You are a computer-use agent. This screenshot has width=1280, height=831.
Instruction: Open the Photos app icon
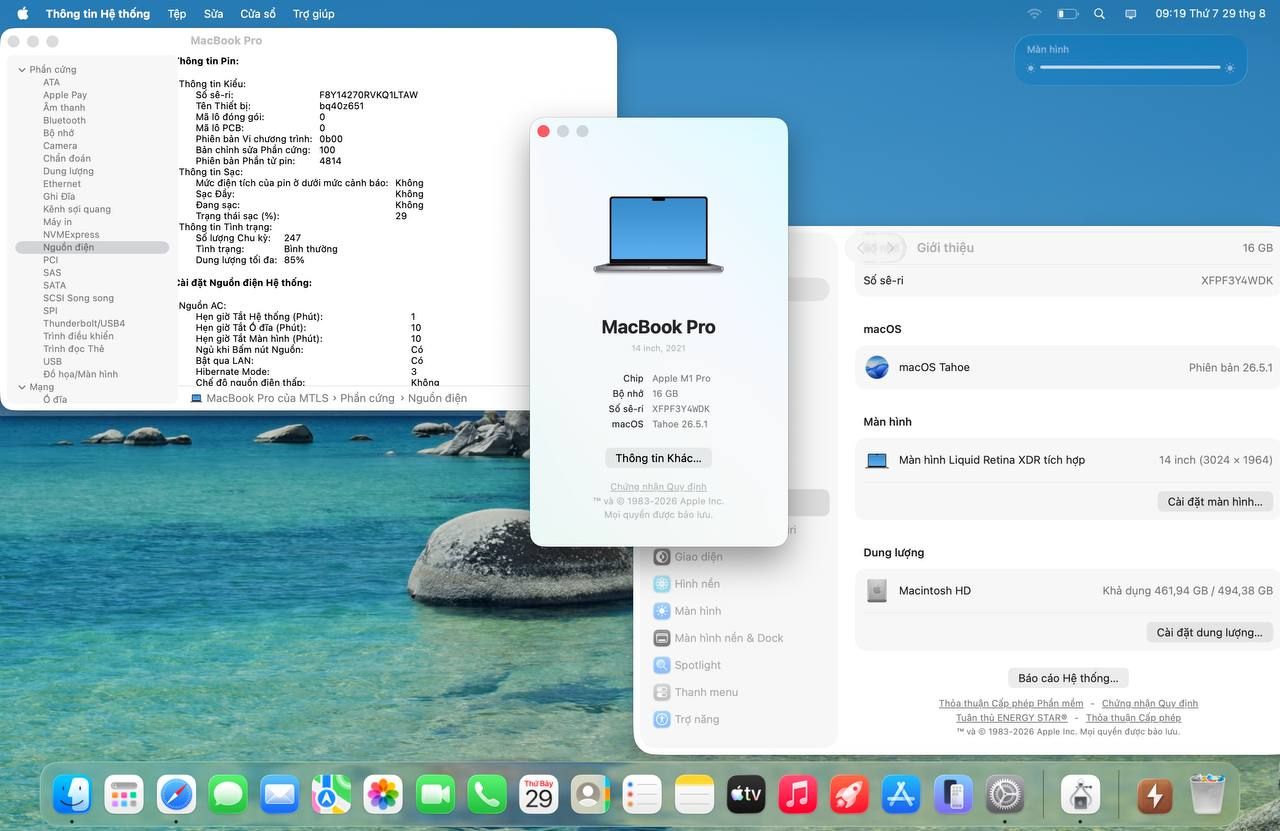pyautogui.click(x=383, y=795)
